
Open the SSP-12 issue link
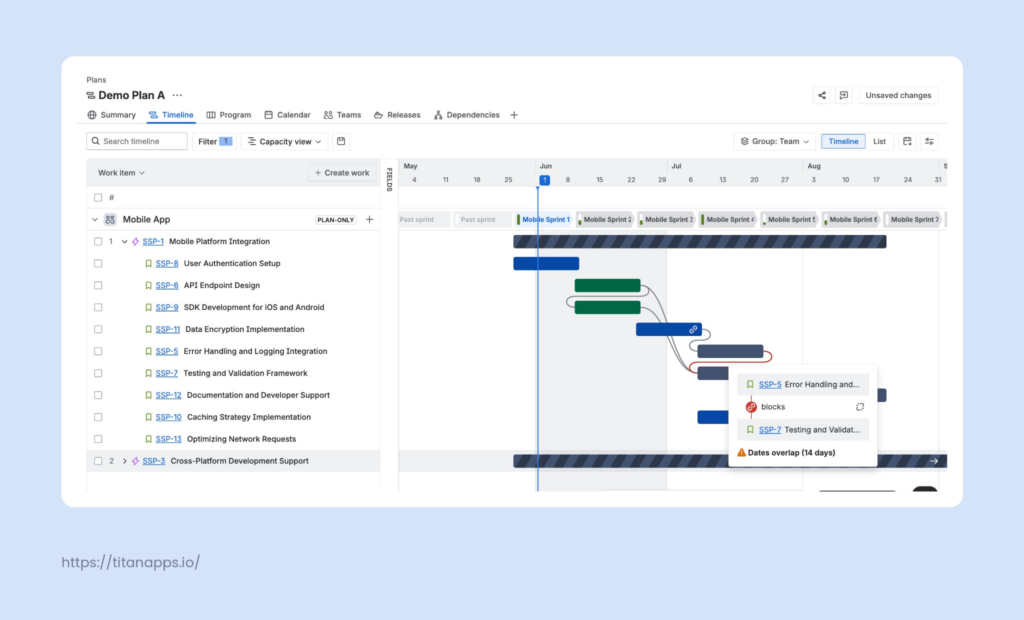coord(168,395)
